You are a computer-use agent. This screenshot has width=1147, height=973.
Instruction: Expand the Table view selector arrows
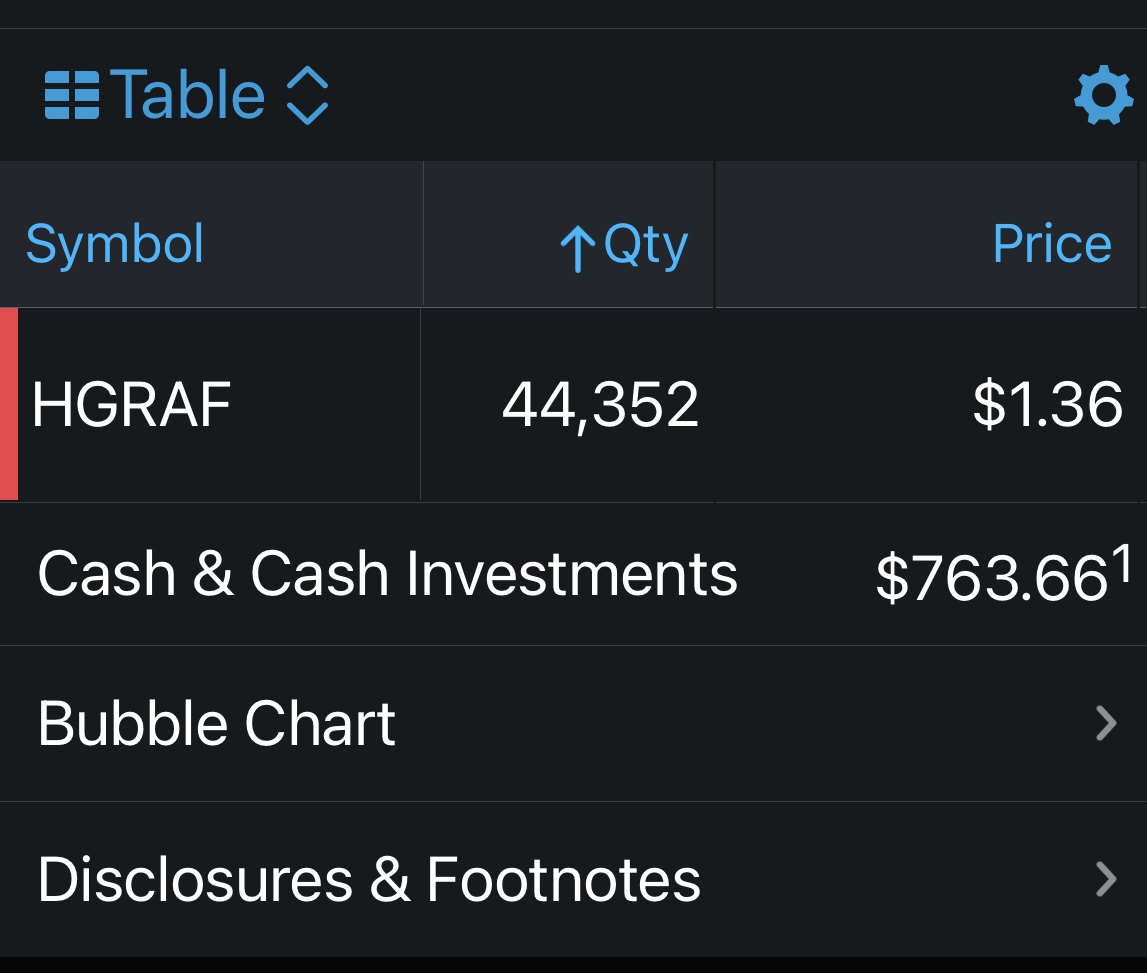(x=307, y=96)
